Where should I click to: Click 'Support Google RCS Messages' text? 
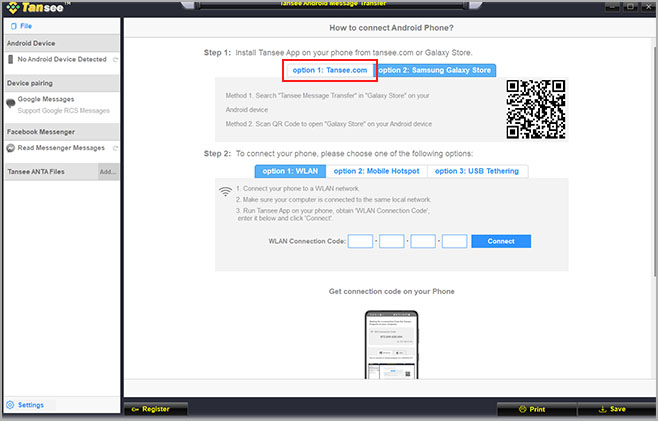[63, 111]
